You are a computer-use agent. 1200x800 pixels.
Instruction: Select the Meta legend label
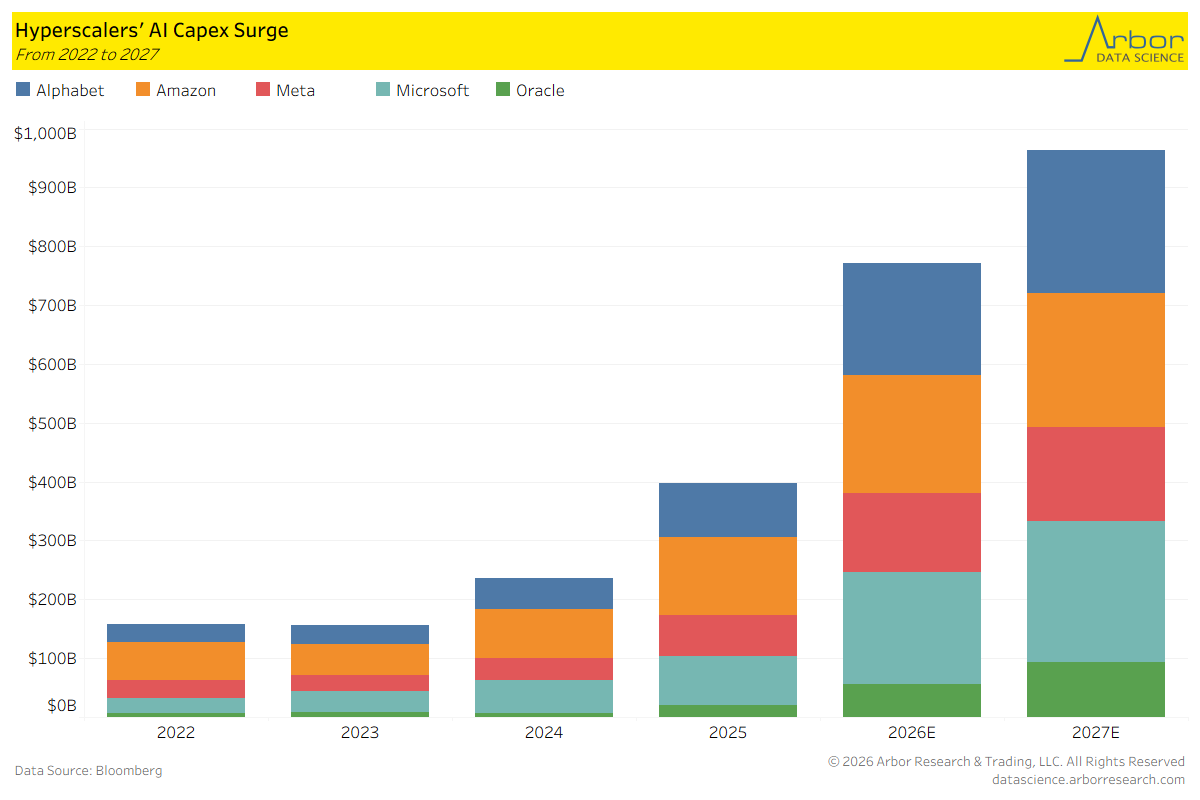click(x=295, y=90)
